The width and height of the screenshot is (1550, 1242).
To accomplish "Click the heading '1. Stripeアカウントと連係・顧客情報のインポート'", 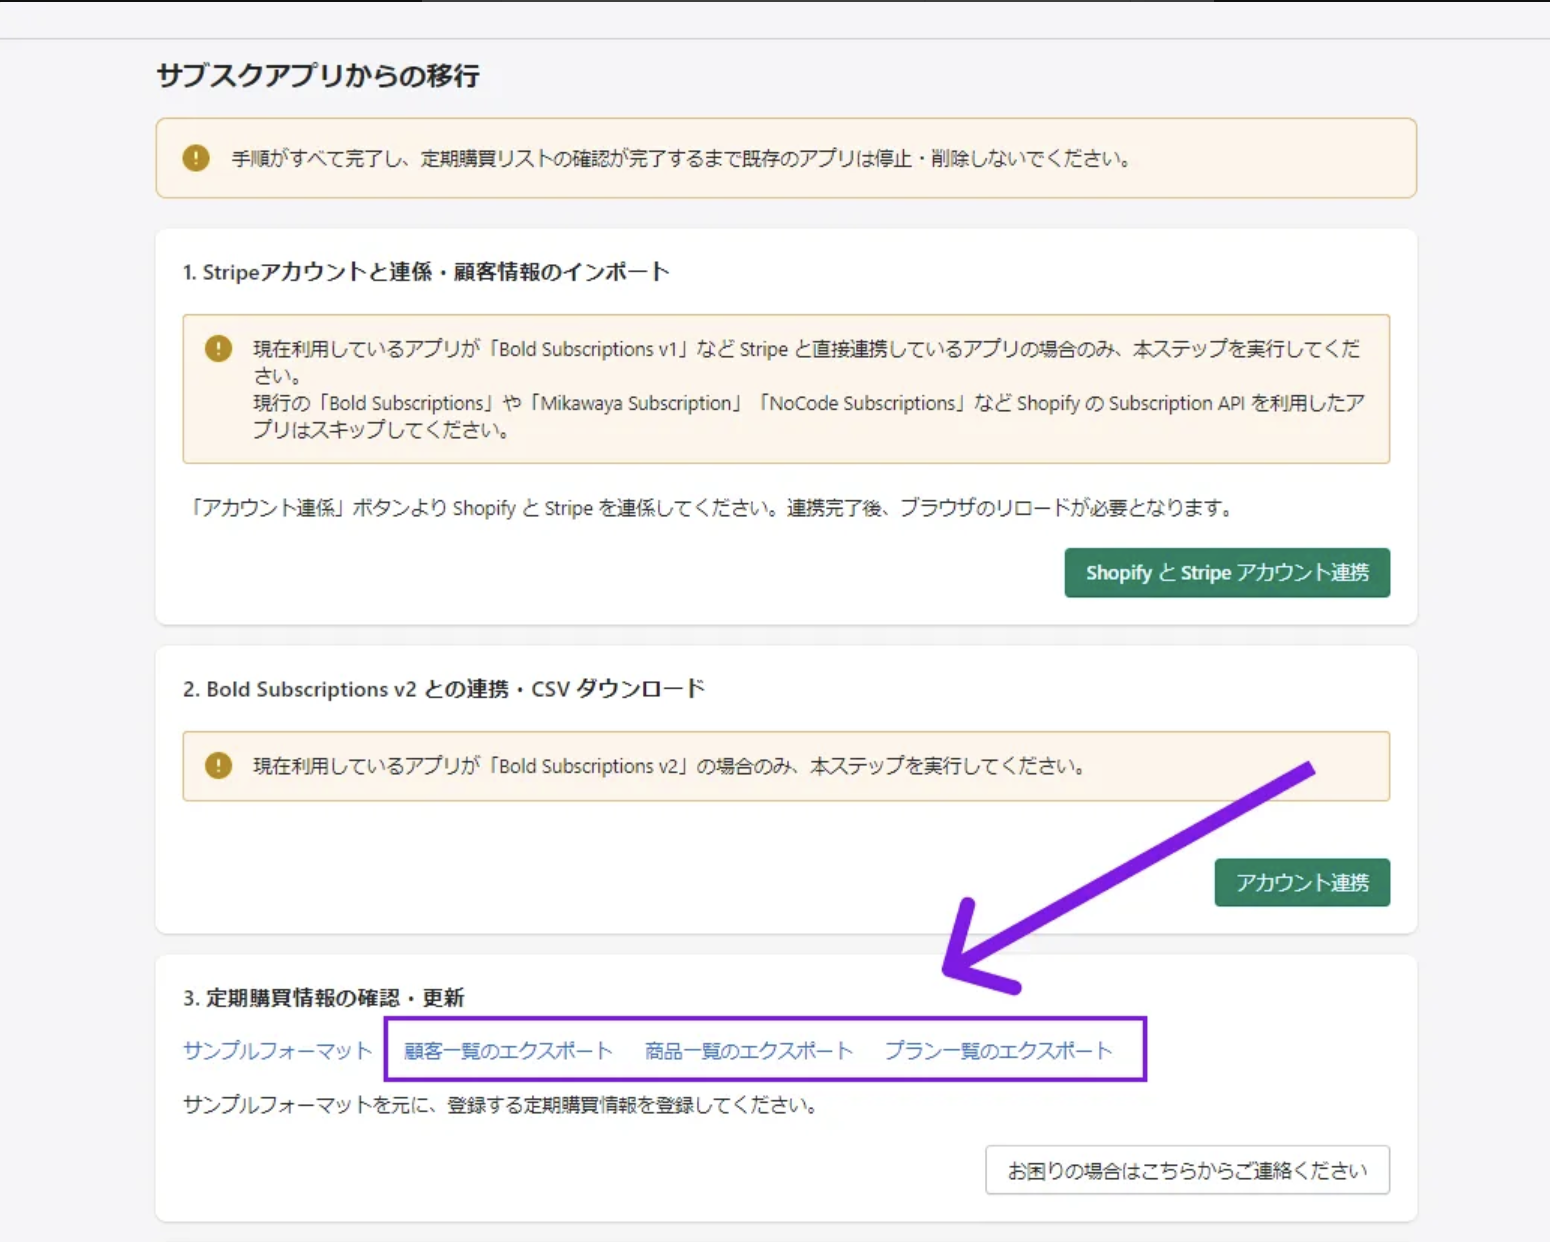I will pos(426,272).
